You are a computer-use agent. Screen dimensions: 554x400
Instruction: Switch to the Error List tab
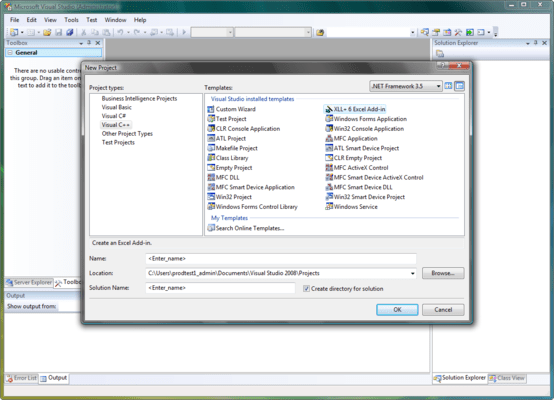pos(22,378)
